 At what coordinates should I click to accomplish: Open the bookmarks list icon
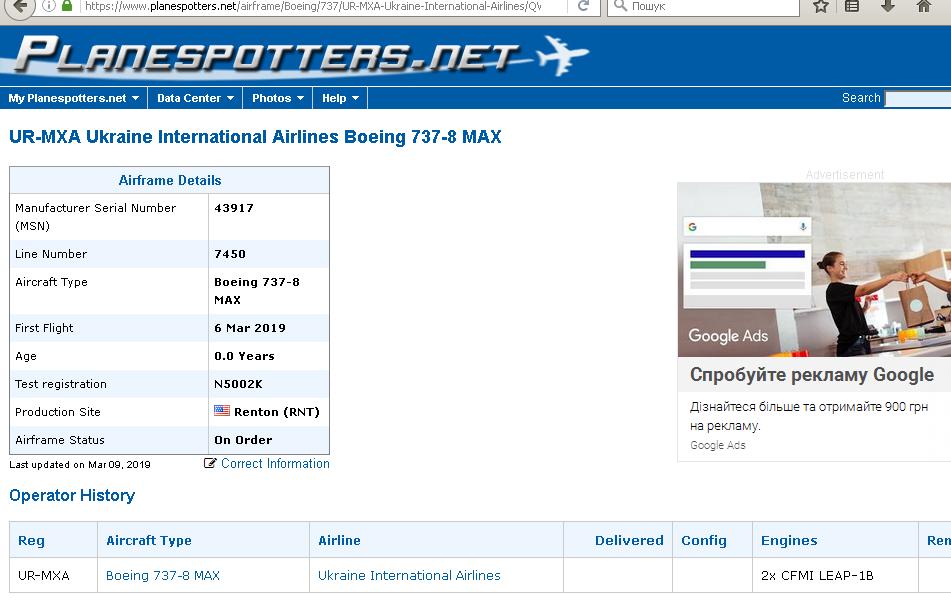(852, 6)
